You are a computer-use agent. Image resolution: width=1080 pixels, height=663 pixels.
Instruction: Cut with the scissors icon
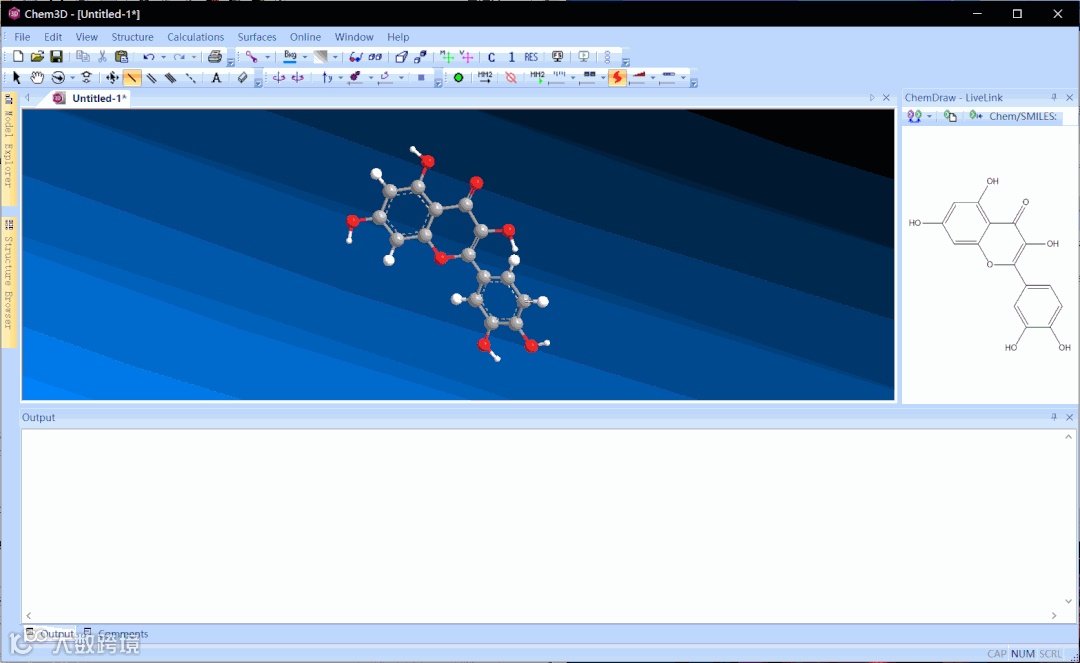point(102,57)
